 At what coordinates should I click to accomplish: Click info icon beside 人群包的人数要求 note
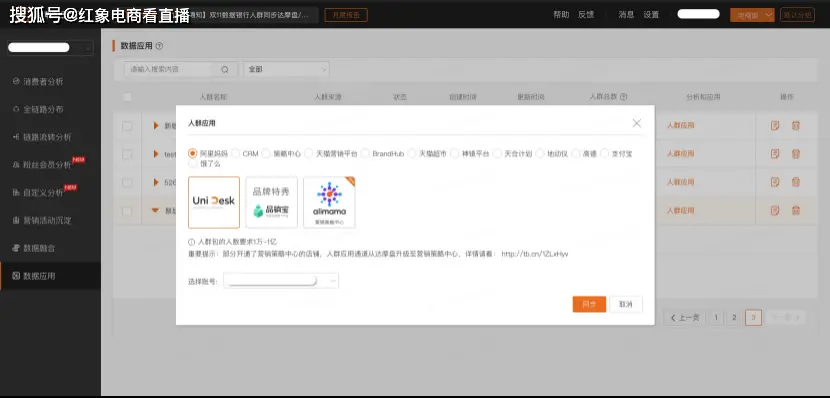192,242
